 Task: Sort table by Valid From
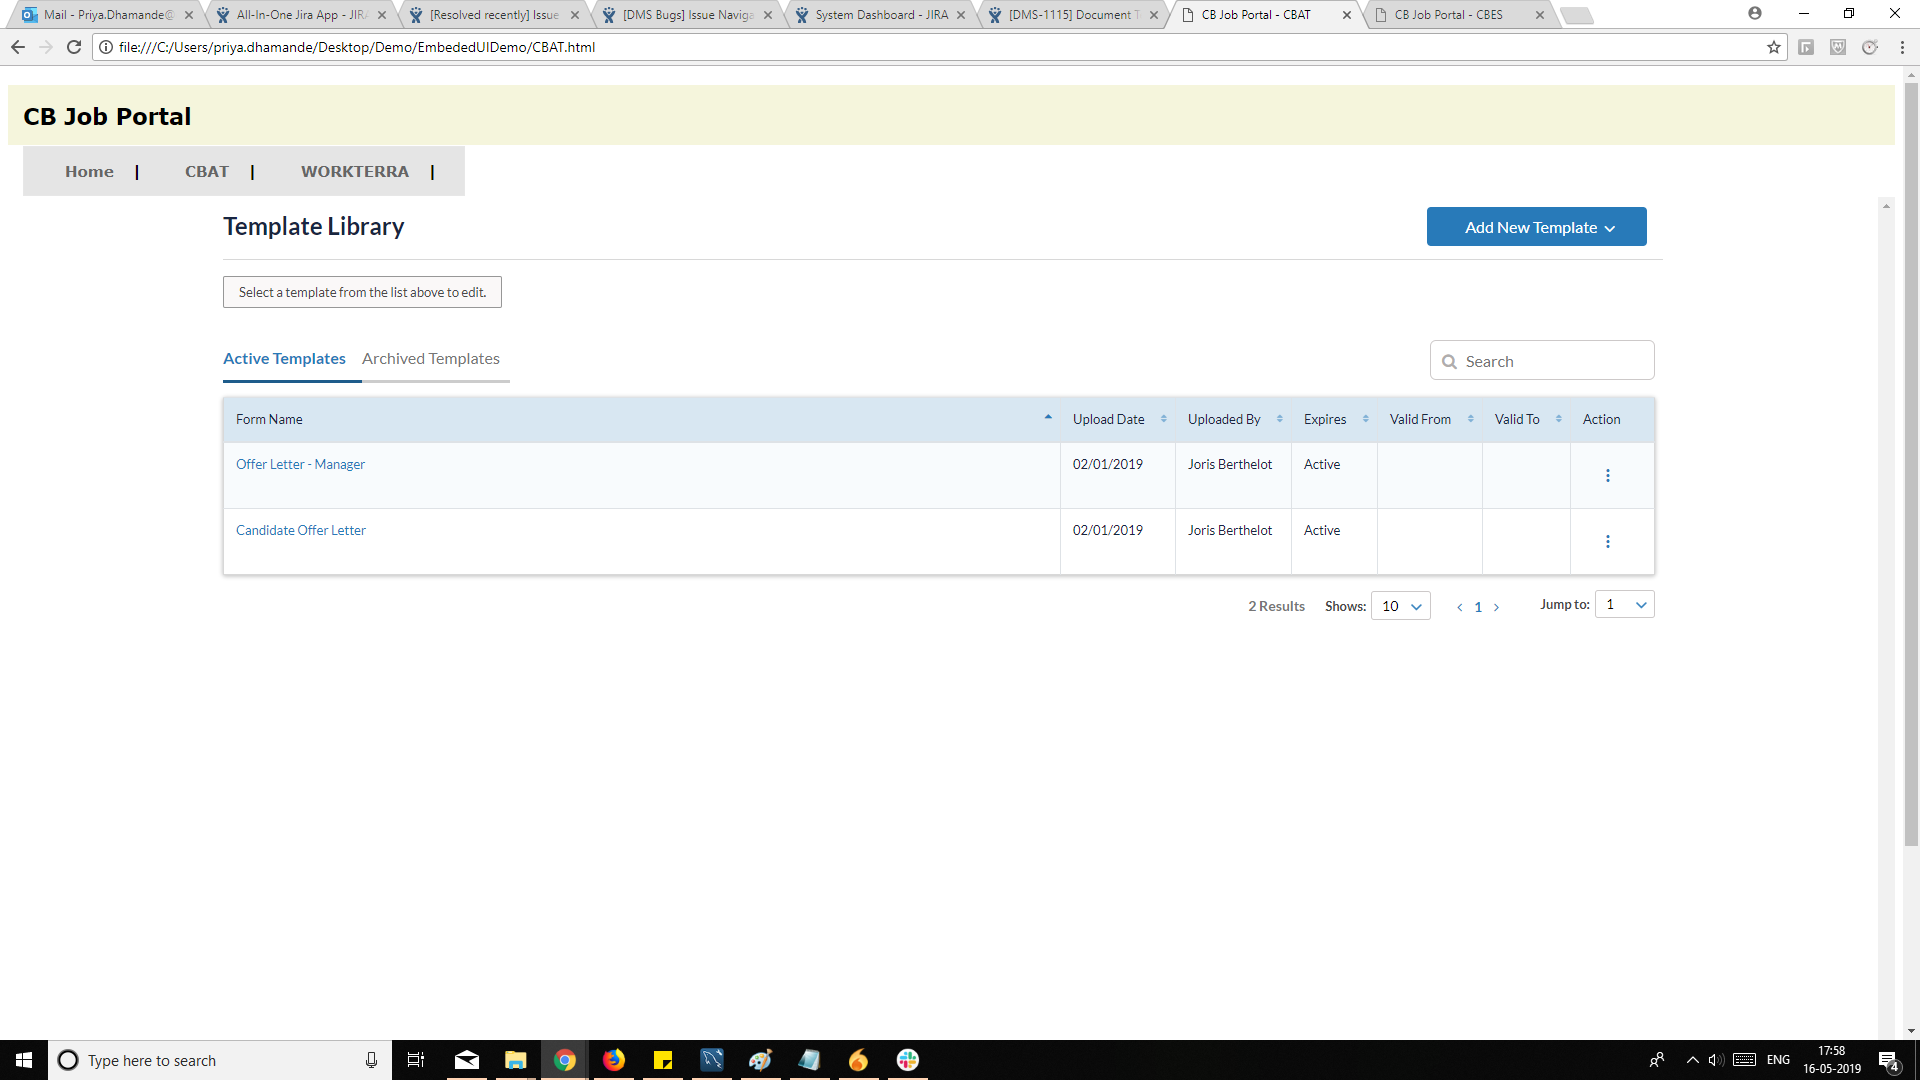pyautogui.click(x=1470, y=419)
